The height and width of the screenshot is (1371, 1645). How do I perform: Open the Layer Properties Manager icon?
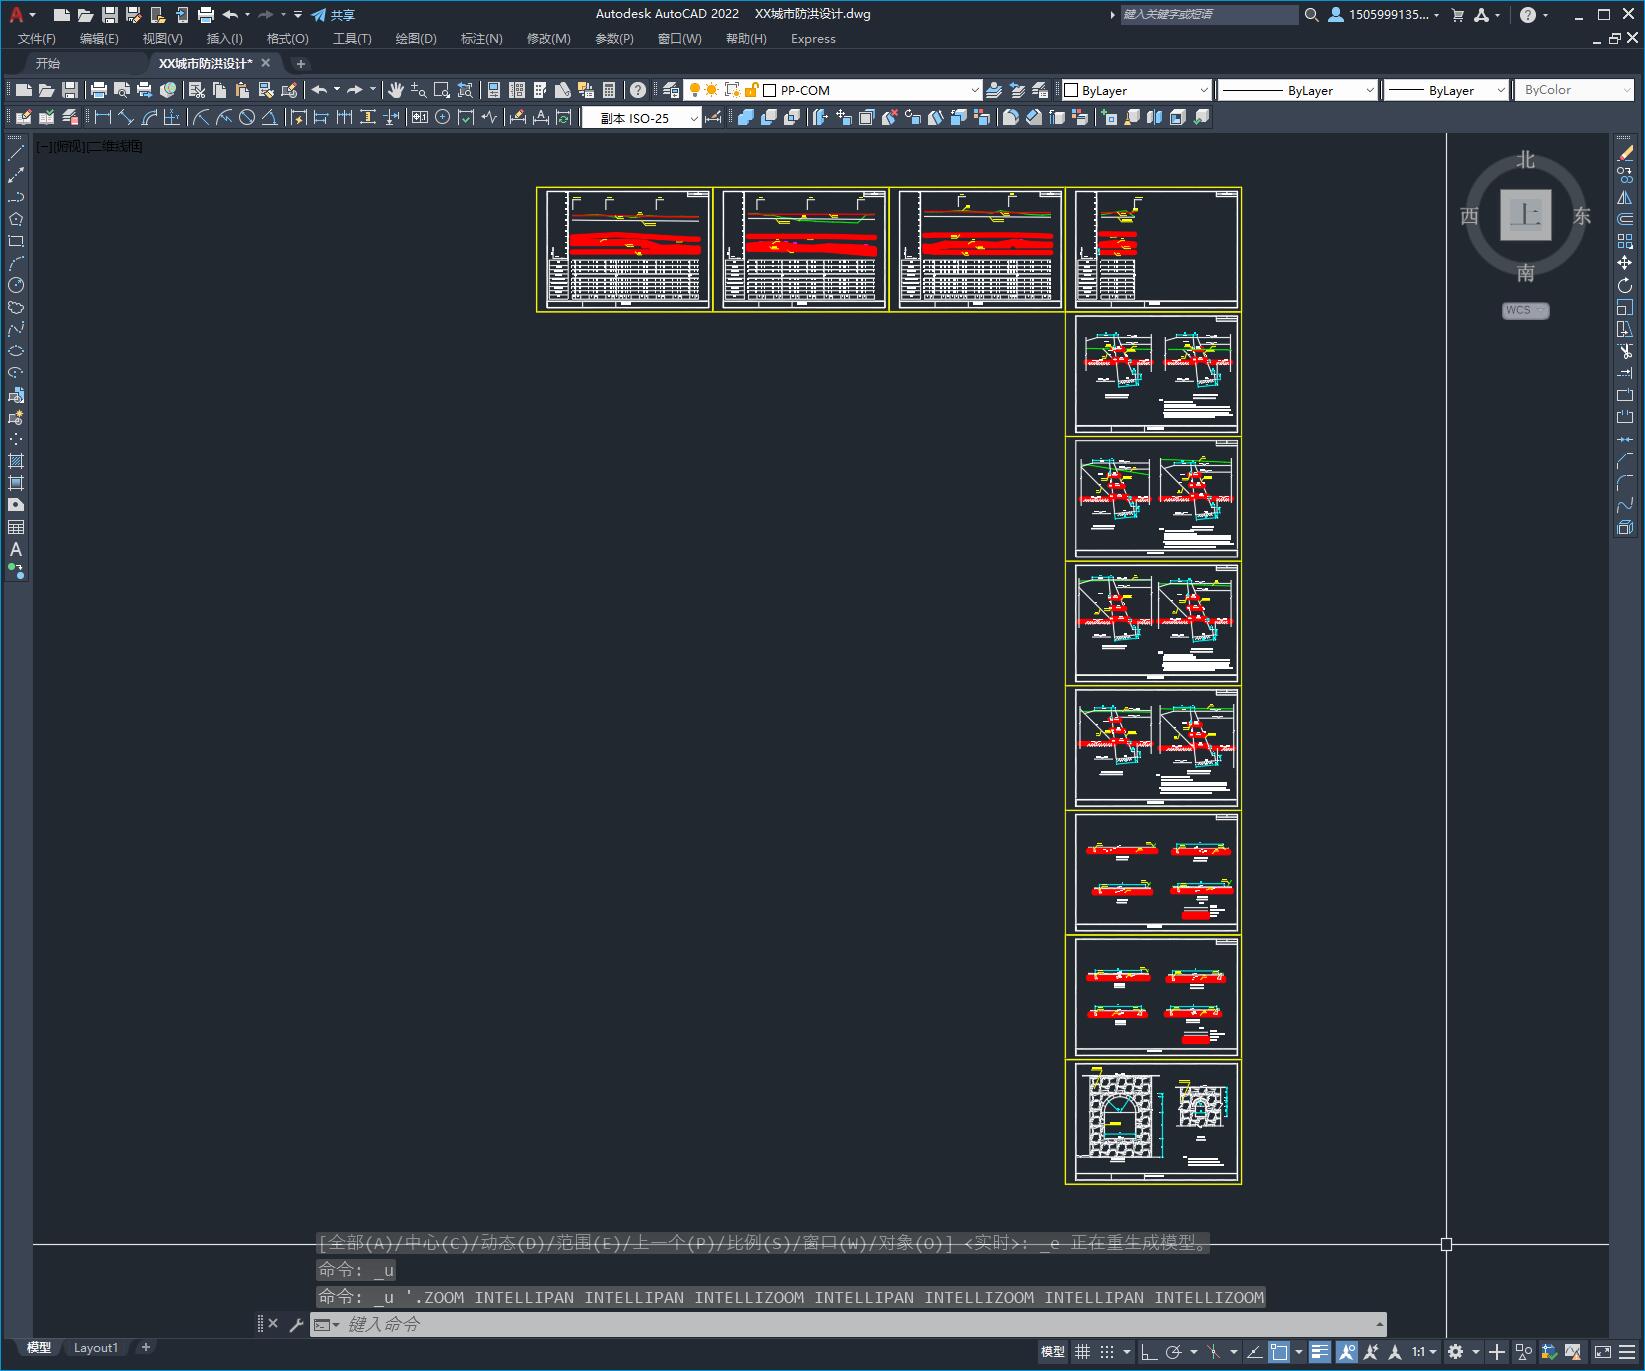click(671, 90)
